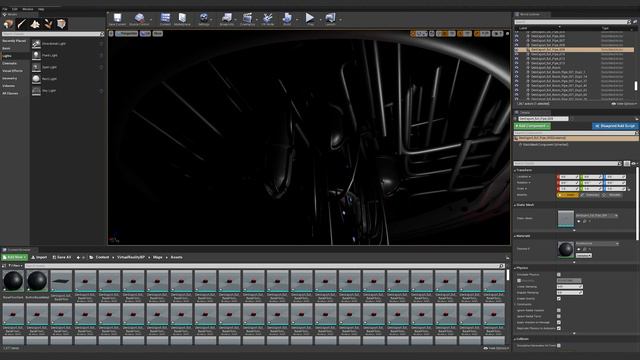The height and width of the screenshot is (360, 640).
Task: Open the Details property matrix icon
Action: click(x=627, y=164)
